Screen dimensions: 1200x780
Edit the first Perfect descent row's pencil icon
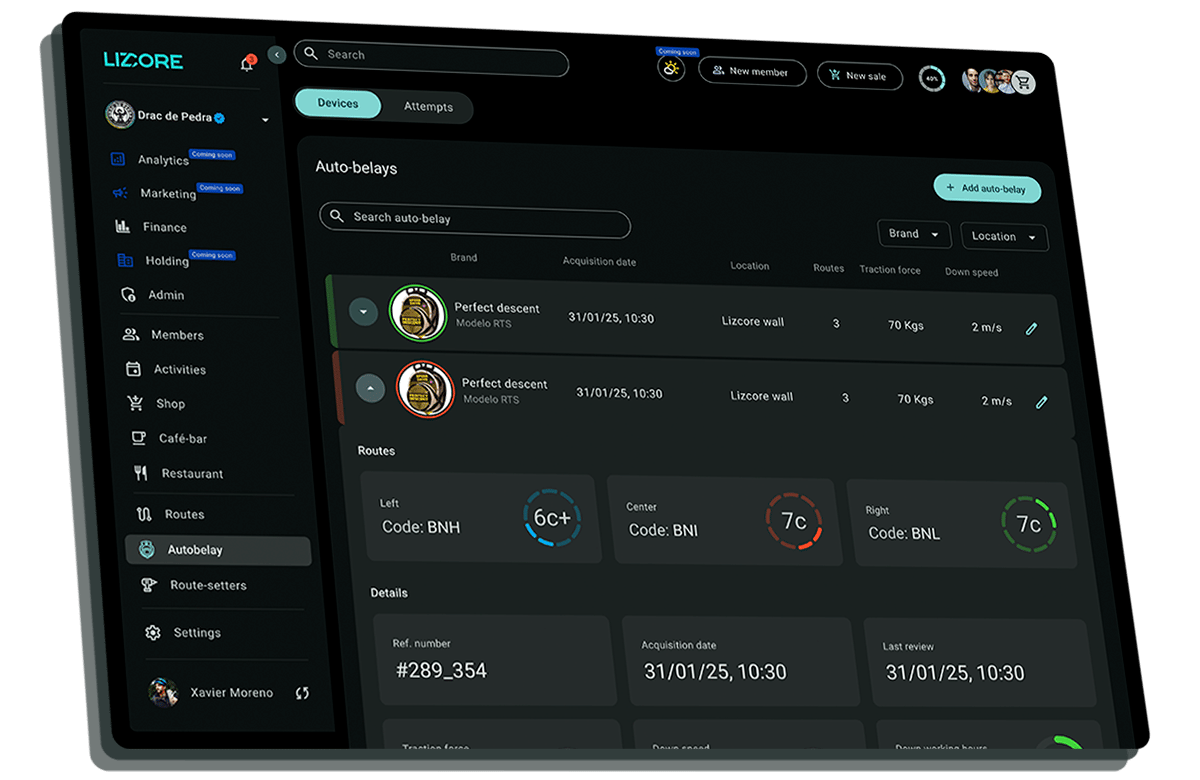1032,328
